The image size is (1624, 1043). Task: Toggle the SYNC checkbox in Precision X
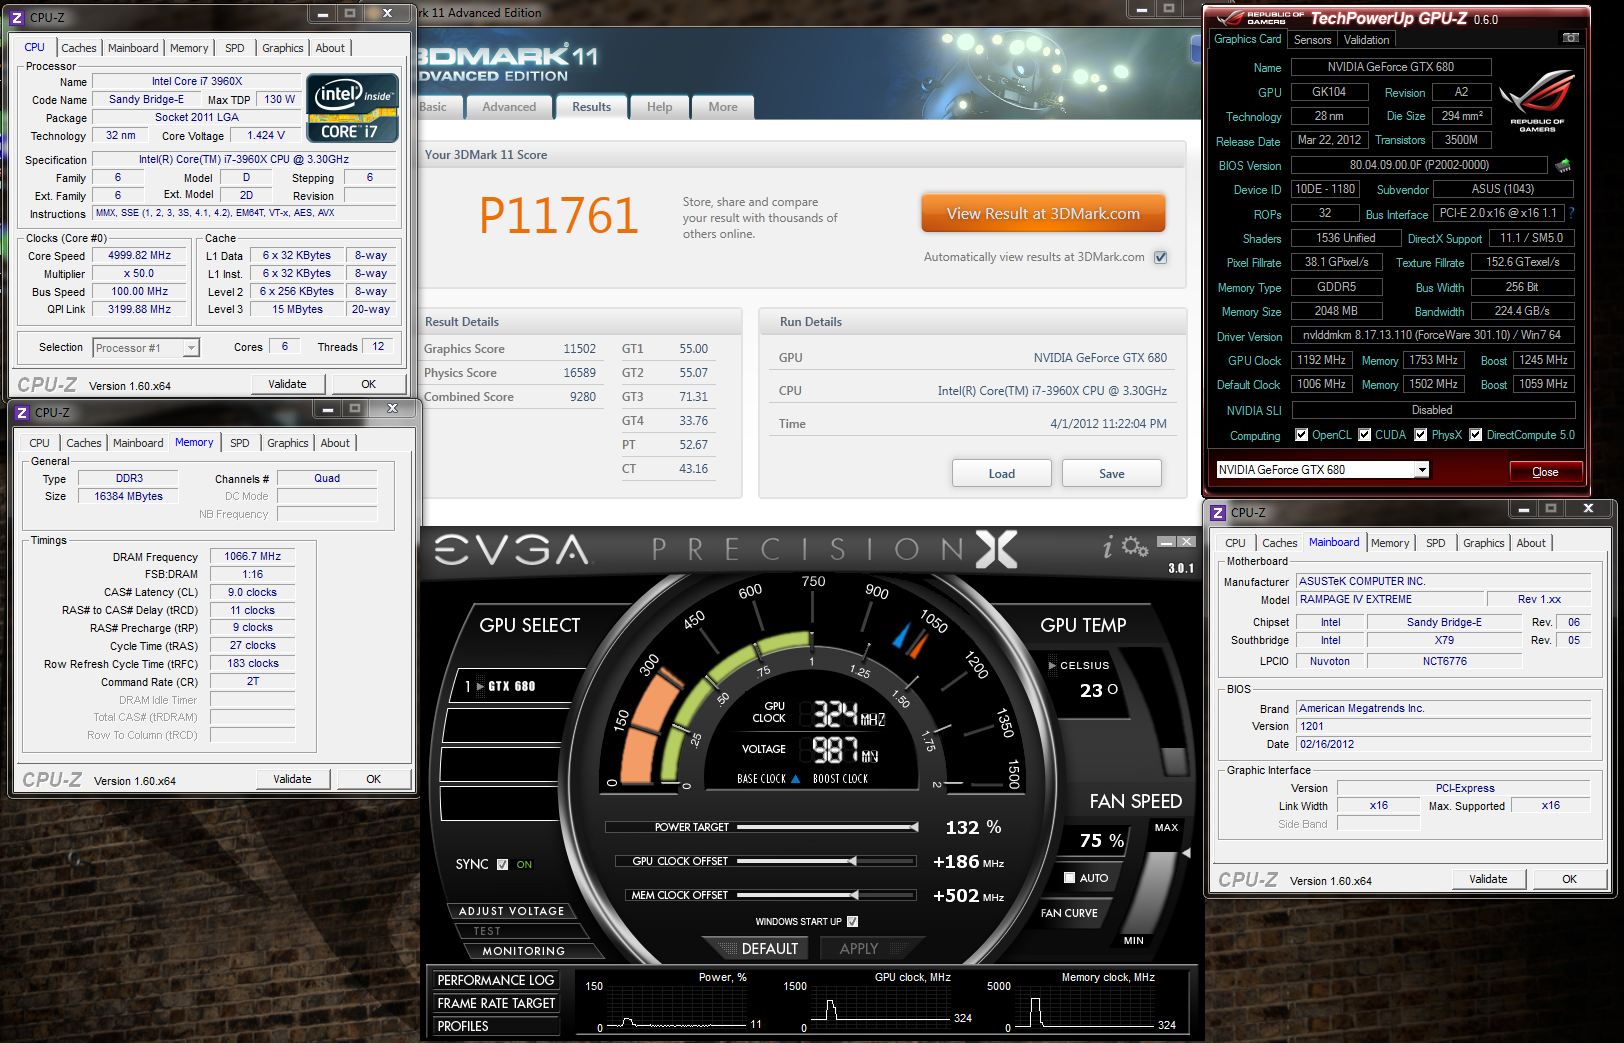(x=502, y=865)
